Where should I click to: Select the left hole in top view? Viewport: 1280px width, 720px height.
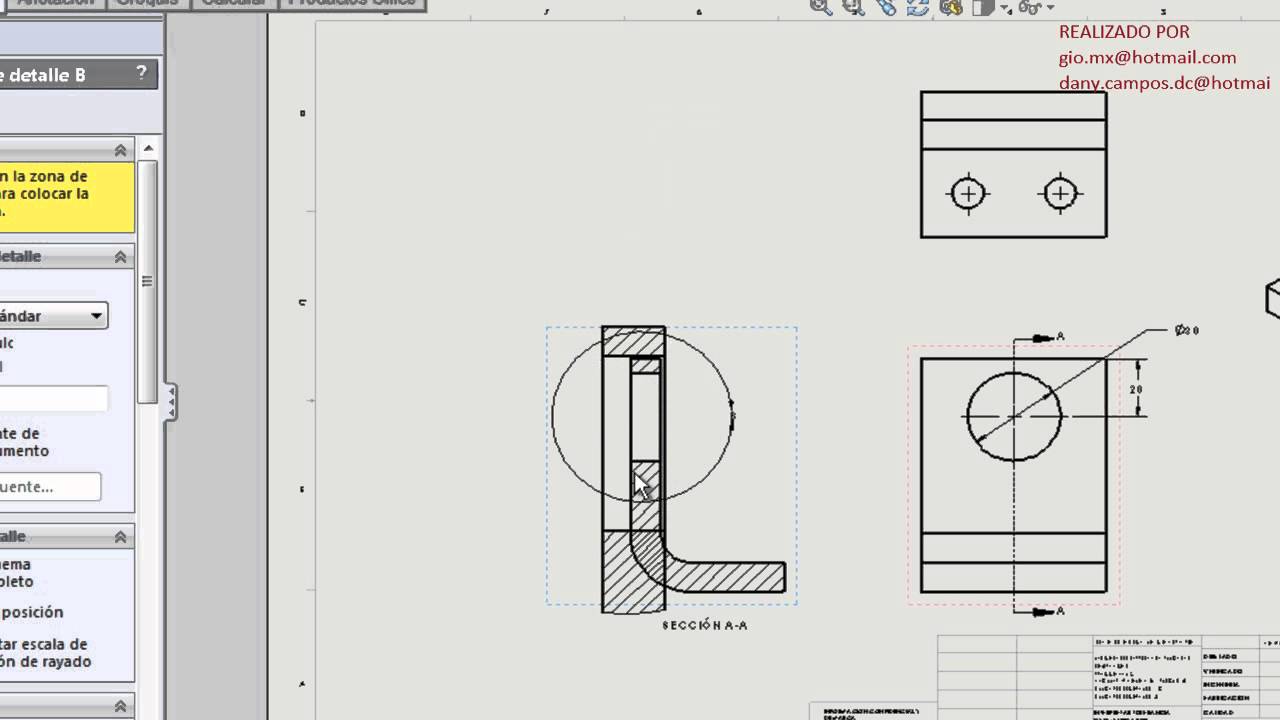pyautogui.click(x=968, y=193)
